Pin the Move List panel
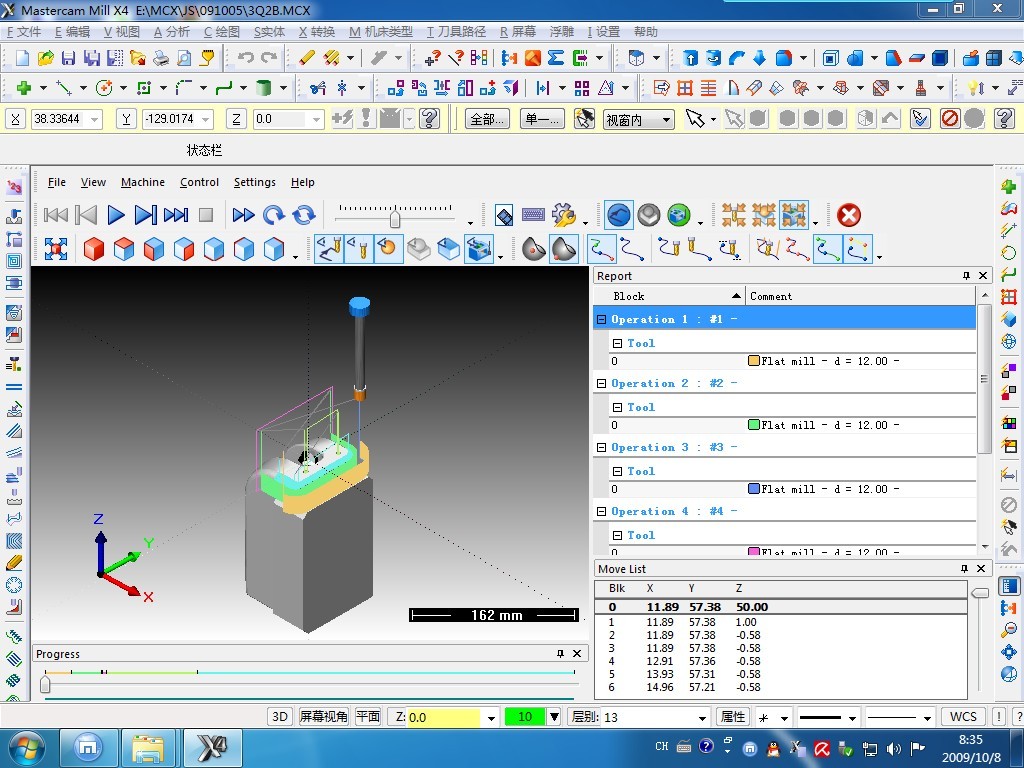Image resolution: width=1024 pixels, height=768 pixels. (x=964, y=569)
